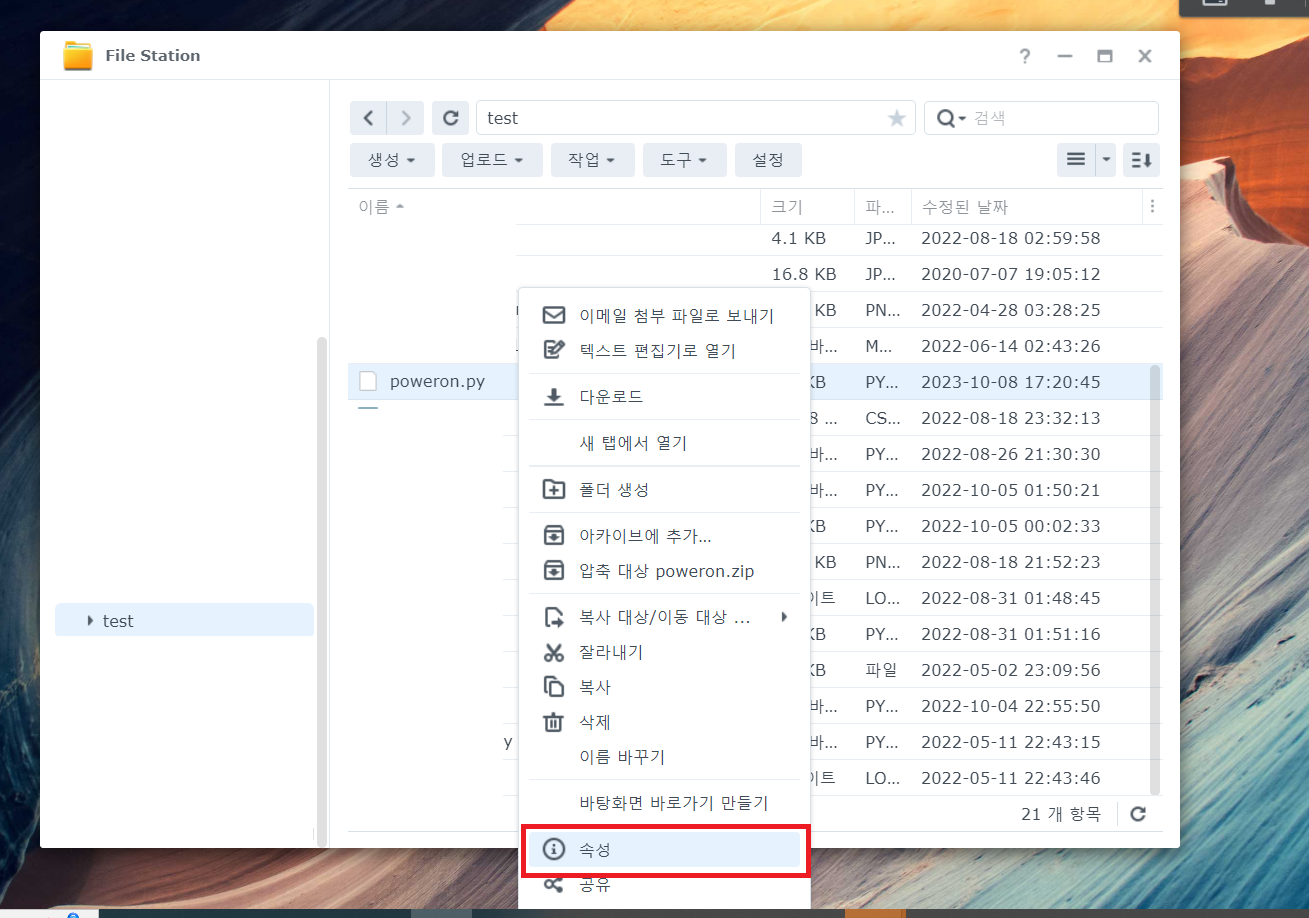
Task: Choose 공유 from context menu
Action: (664, 885)
